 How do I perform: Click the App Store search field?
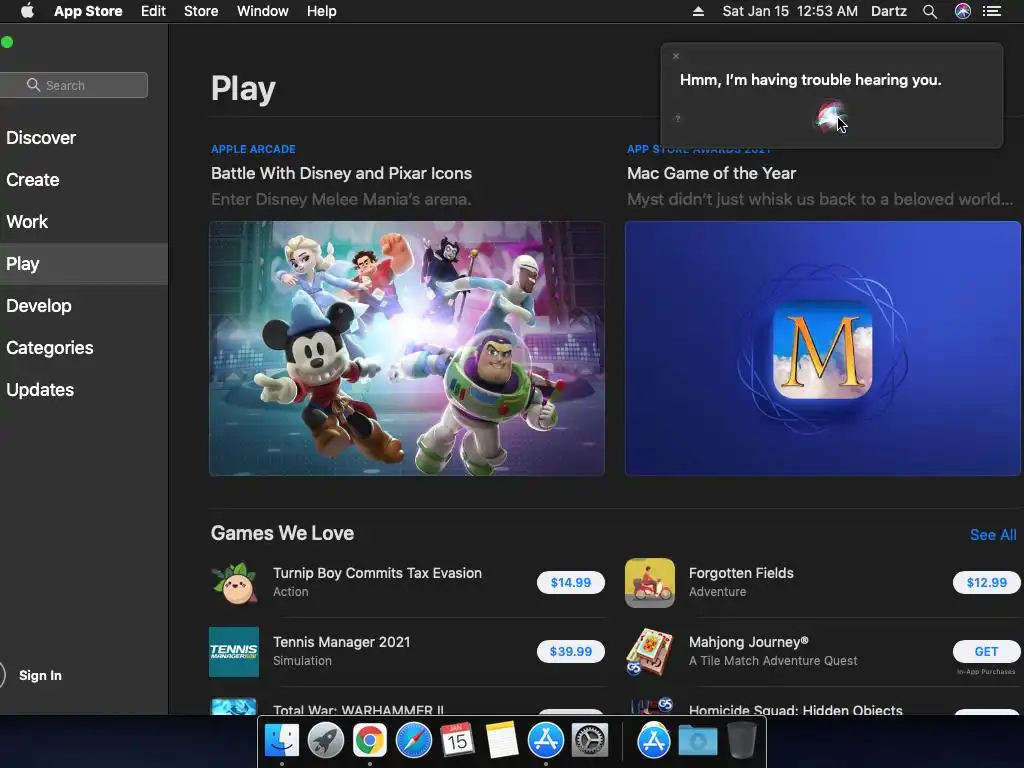click(73, 85)
